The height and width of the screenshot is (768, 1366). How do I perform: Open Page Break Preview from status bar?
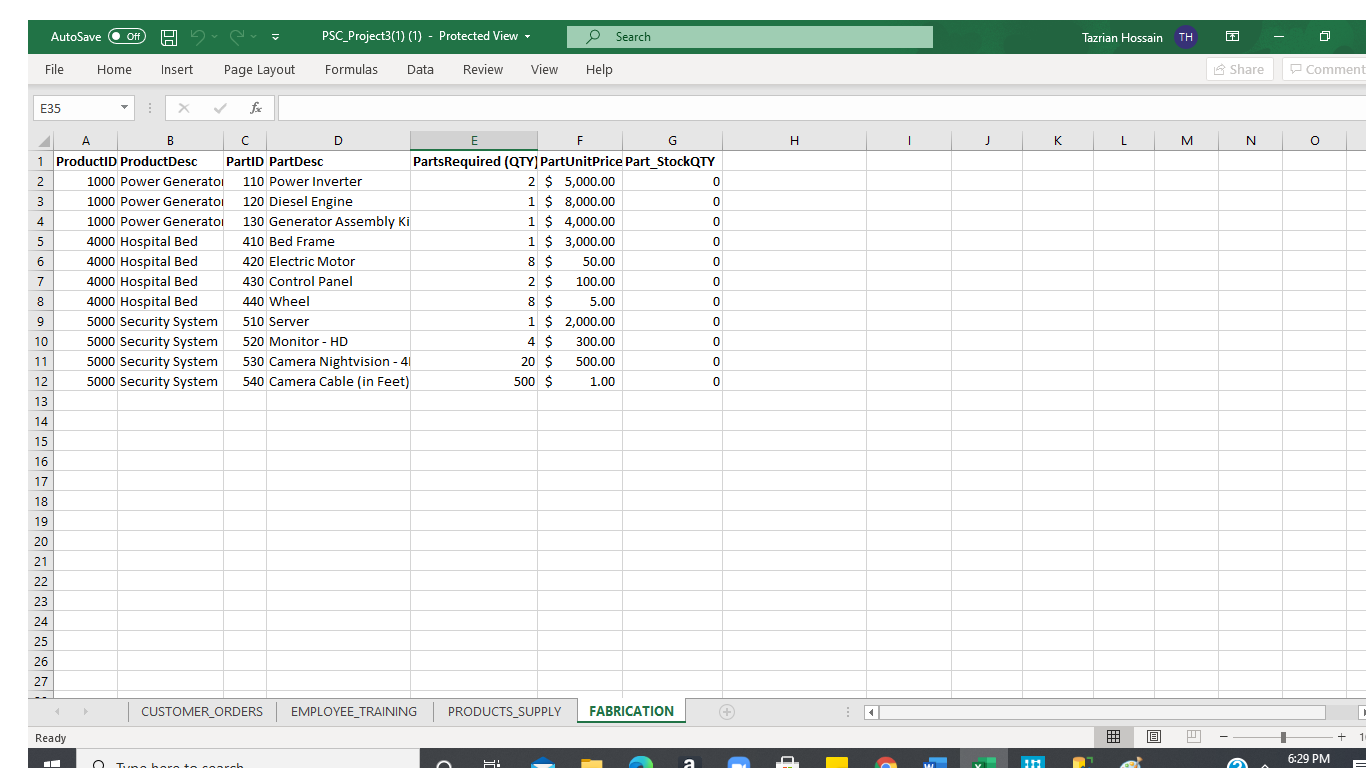click(1192, 736)
